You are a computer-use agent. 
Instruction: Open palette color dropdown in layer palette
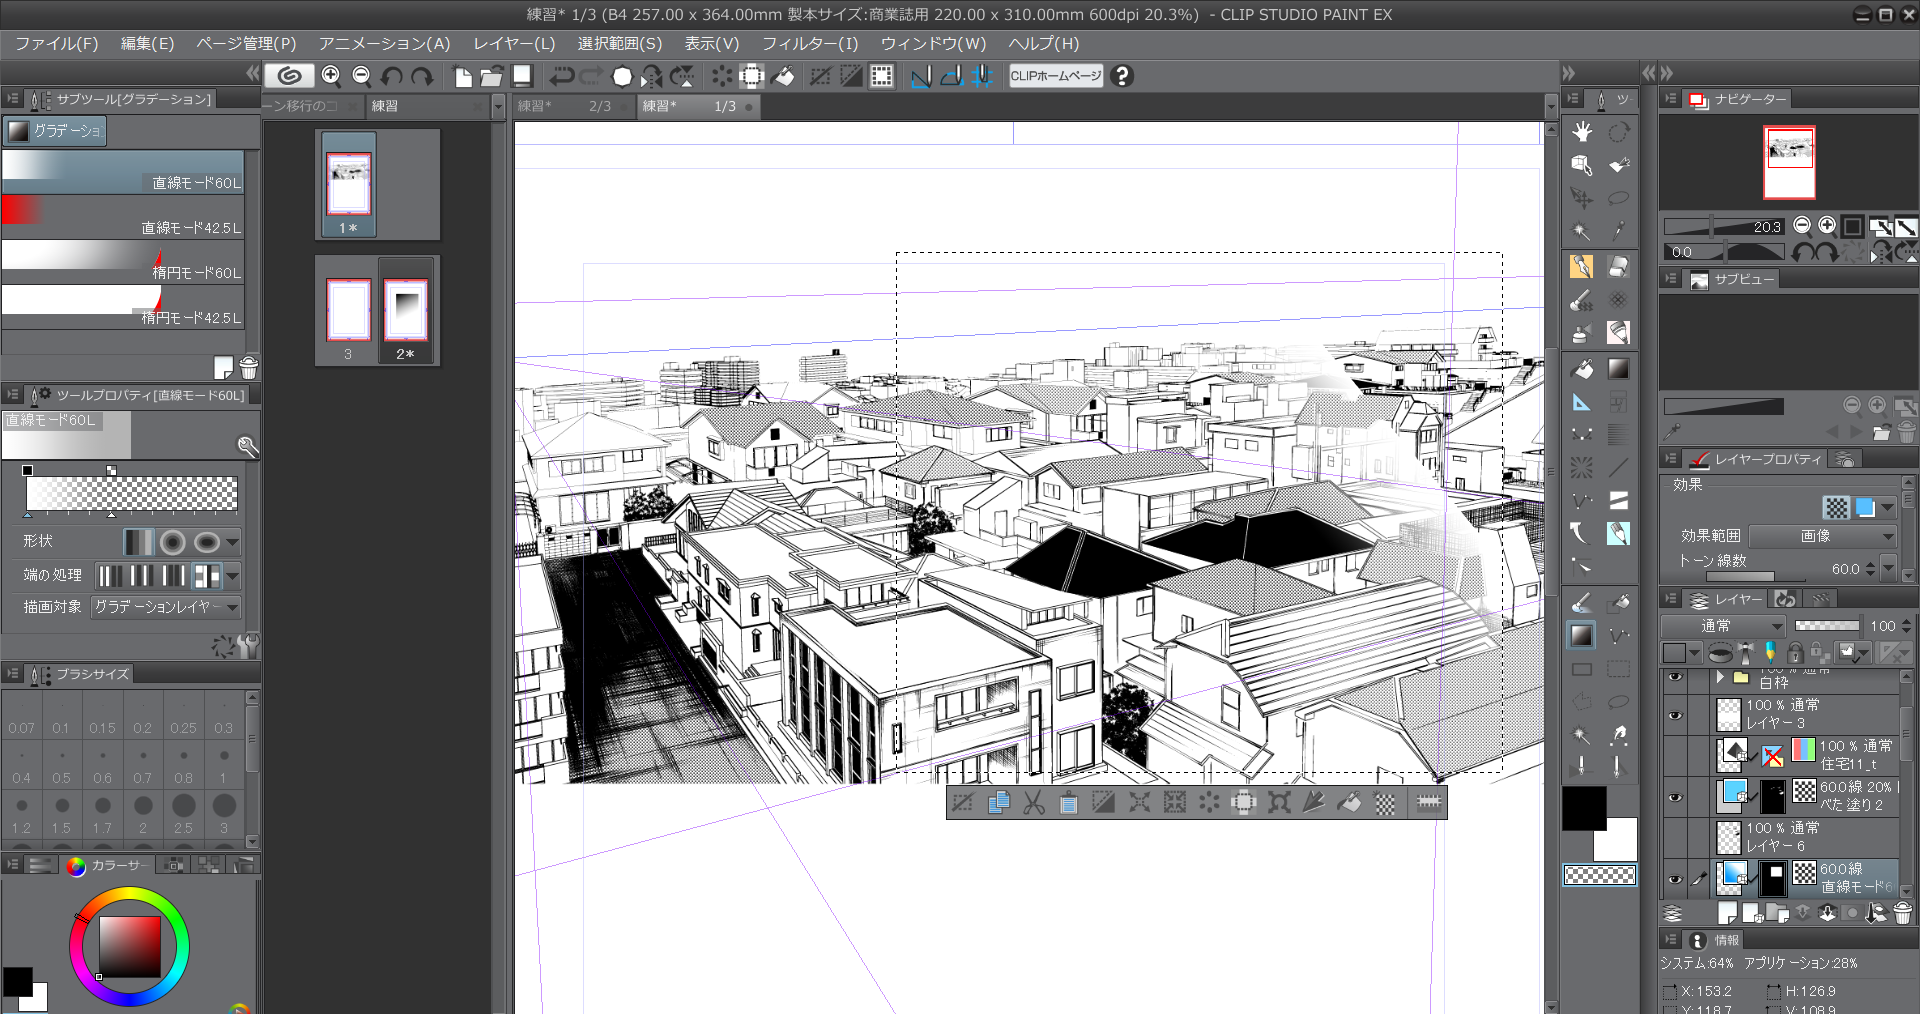click(1684, 653)
